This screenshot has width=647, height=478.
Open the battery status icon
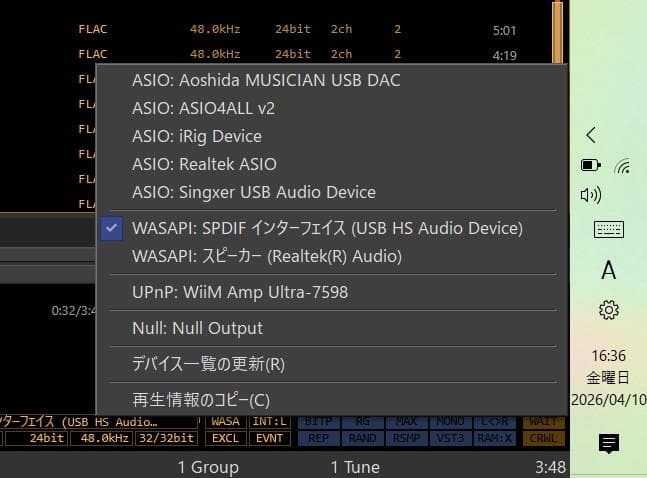click(590, 166)
